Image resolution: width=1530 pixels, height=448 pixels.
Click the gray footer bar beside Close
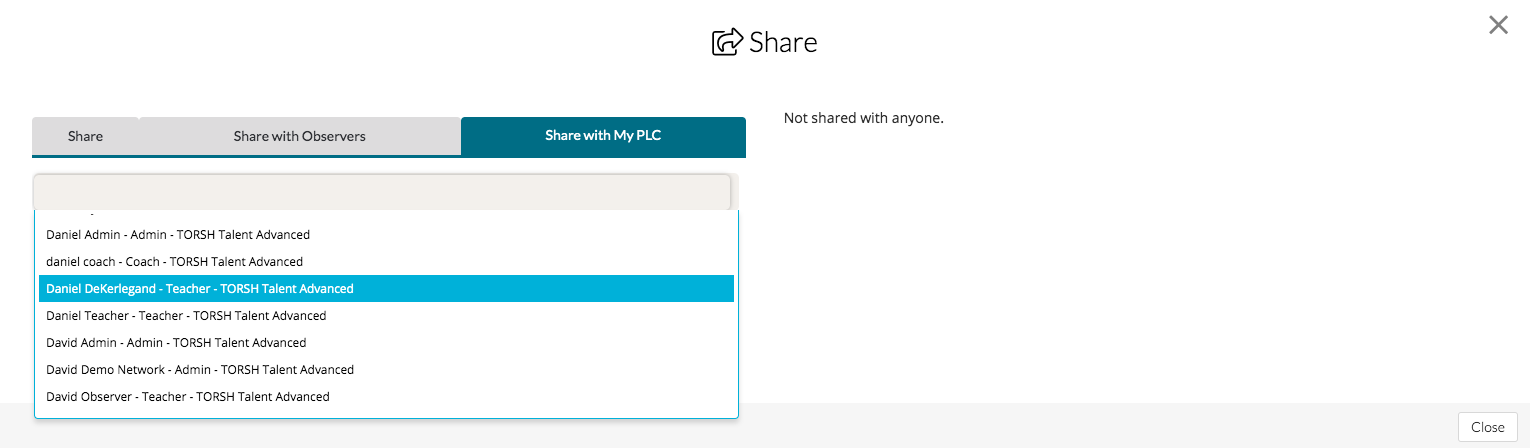(x=1100, y=426)
